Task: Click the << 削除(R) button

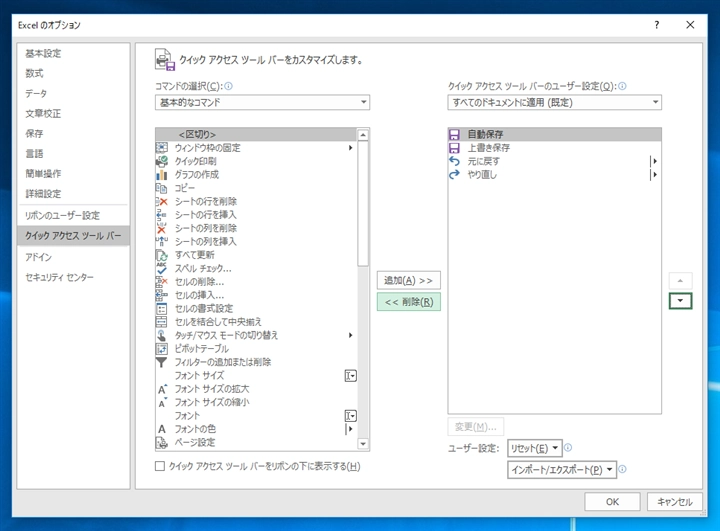Action: pos(409,302)
